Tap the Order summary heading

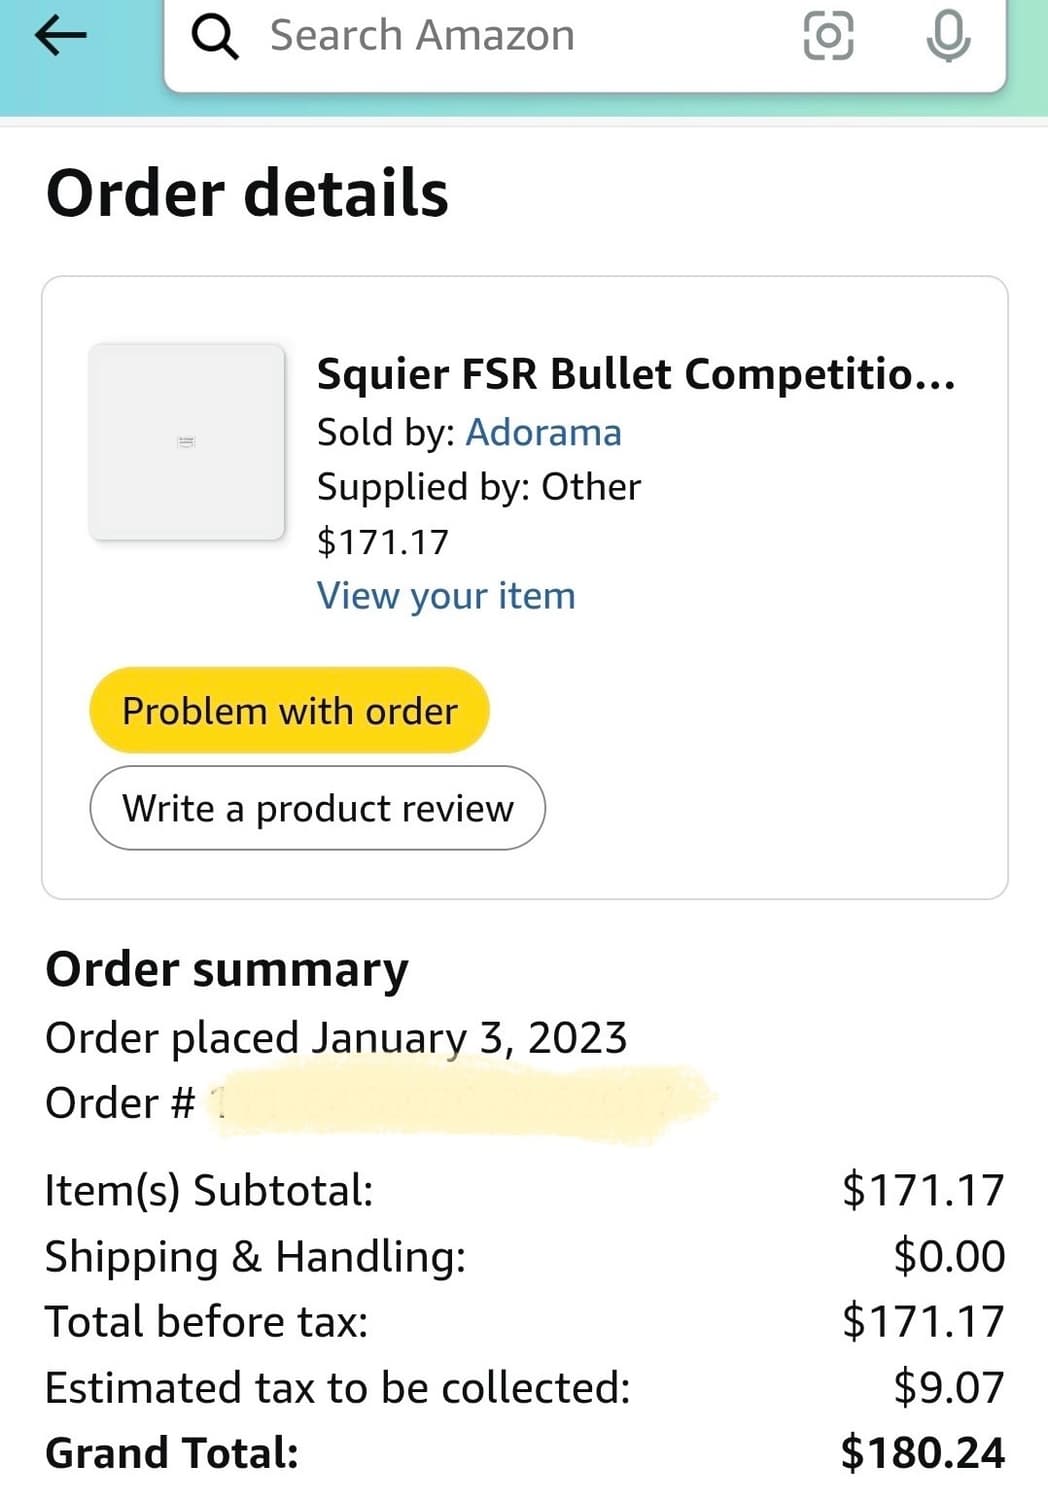point(227,969)
